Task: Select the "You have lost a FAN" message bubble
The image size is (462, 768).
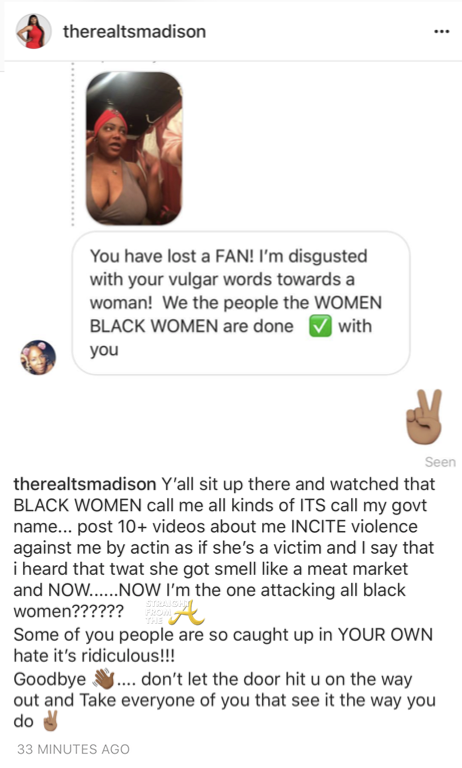Action: [241, 303]
